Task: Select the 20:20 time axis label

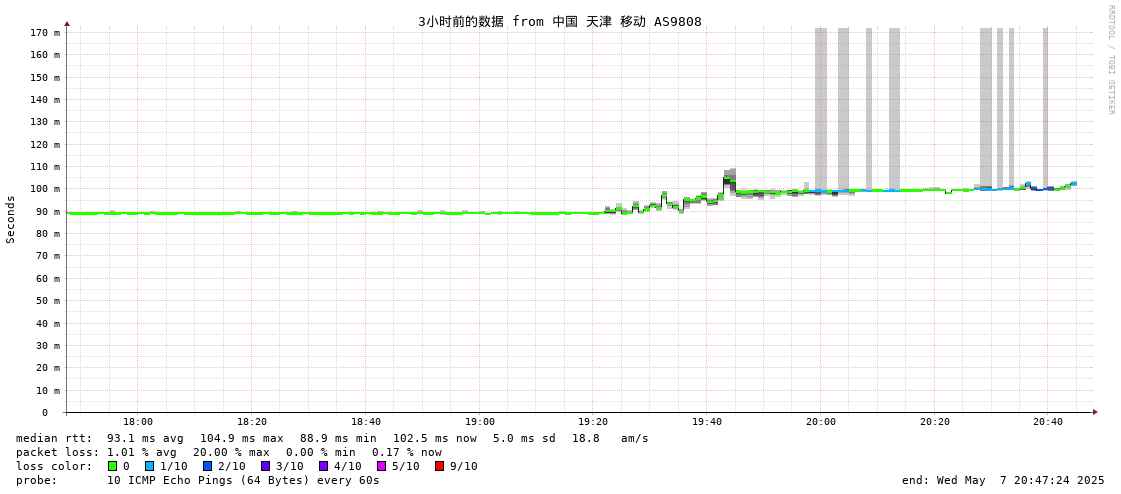Action: 934,423
